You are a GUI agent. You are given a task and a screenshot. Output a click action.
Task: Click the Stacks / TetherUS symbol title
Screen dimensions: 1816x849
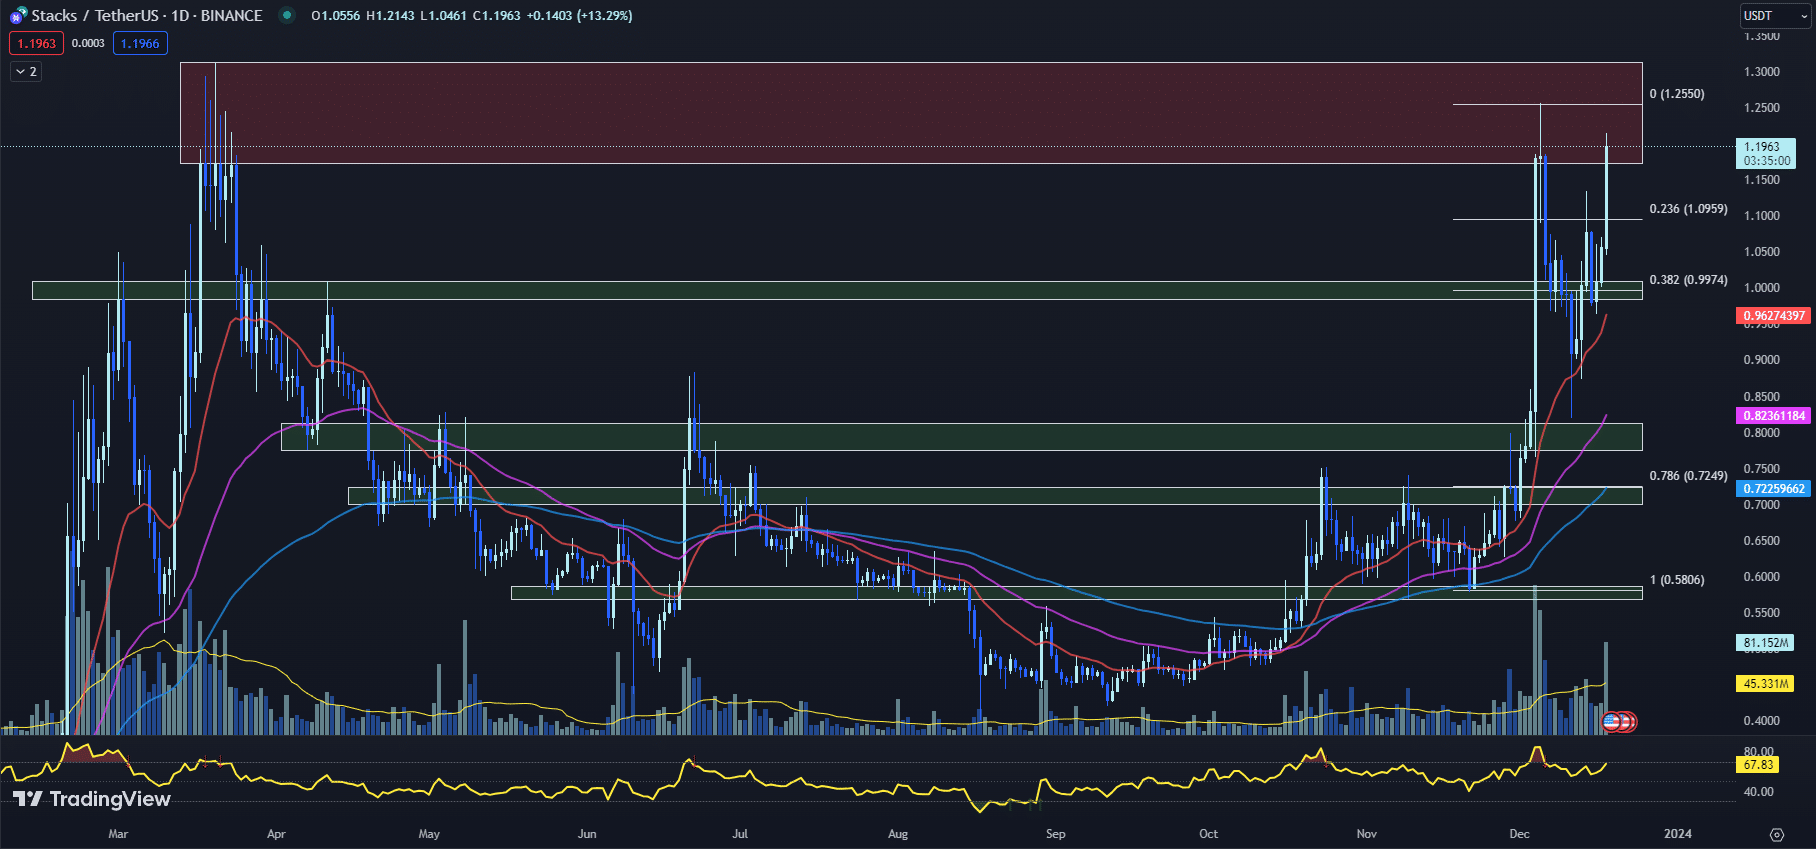point(147,15)
